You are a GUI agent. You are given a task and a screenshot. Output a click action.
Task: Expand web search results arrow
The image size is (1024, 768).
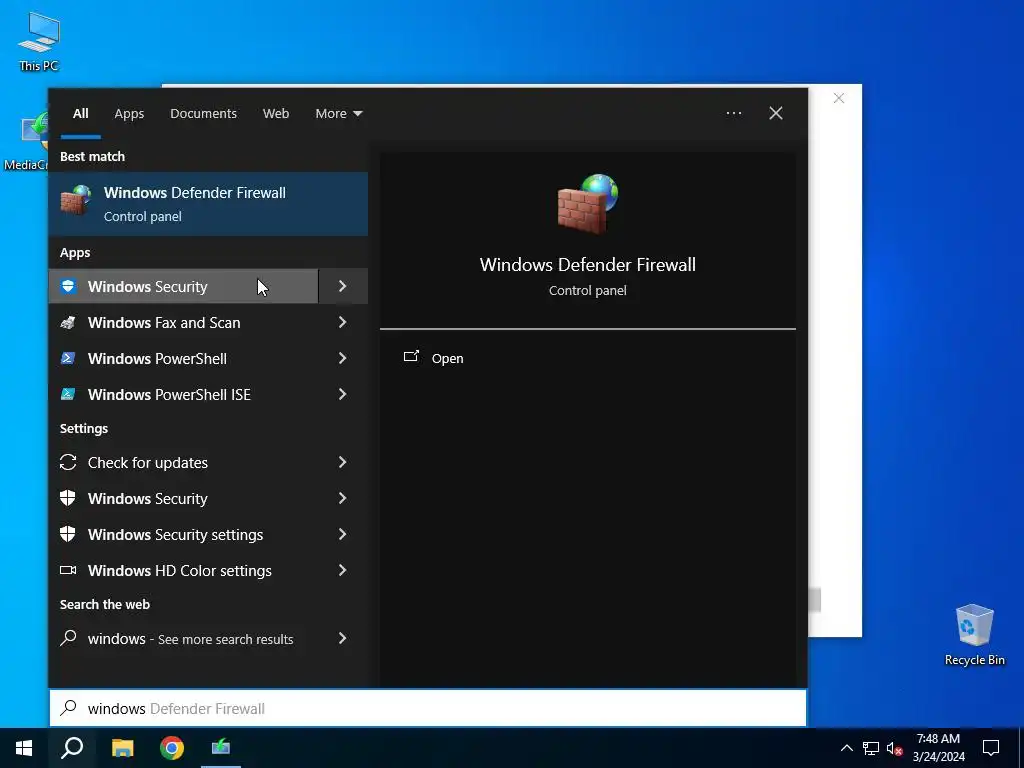click(x=343, y=638)
